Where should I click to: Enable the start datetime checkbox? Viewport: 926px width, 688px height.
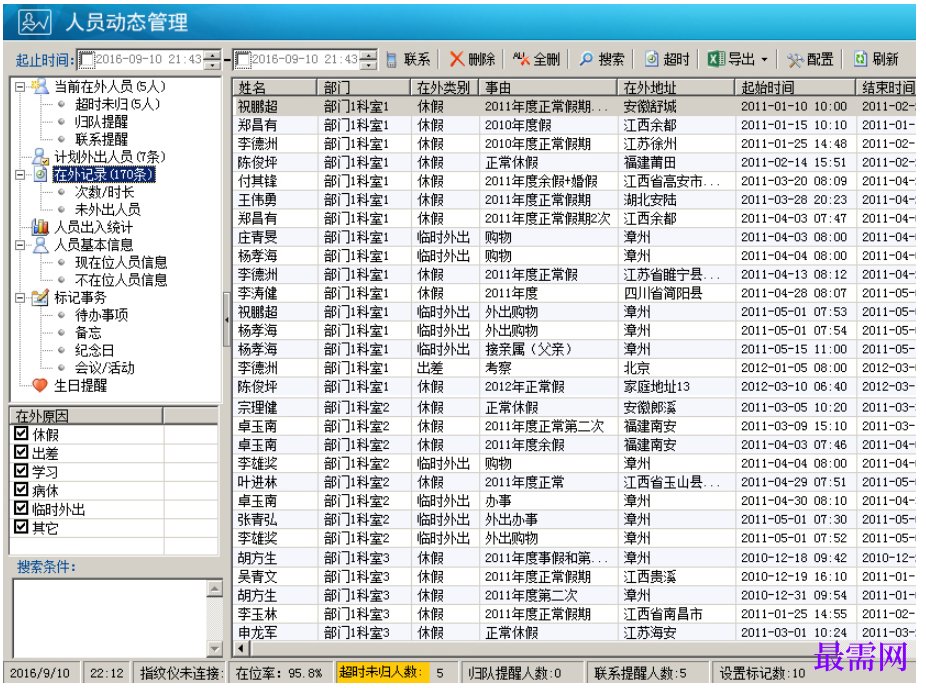pos(87,59)
